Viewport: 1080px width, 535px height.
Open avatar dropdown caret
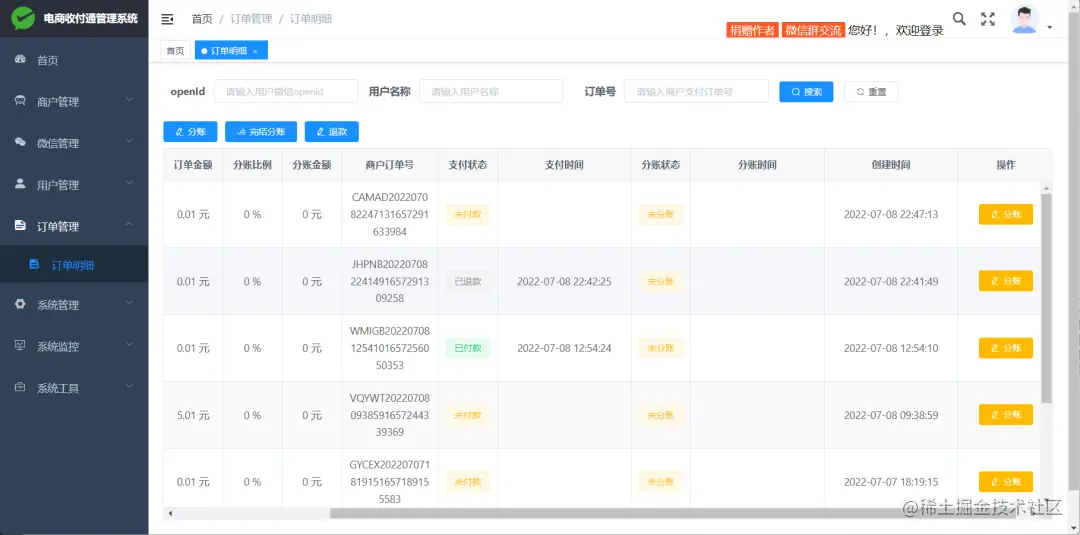click(x=1050, y=28)
